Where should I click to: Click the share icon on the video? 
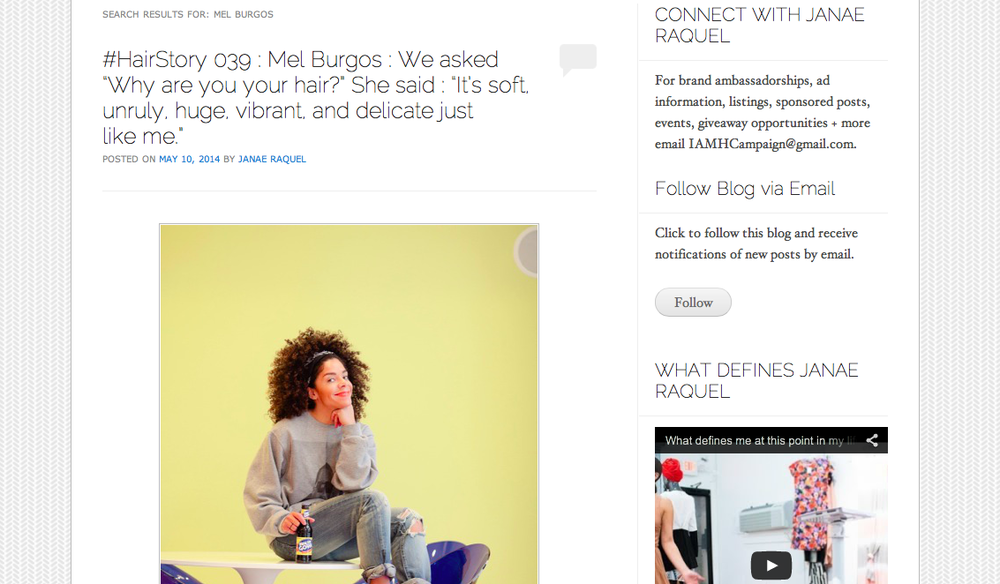point(872,440)
